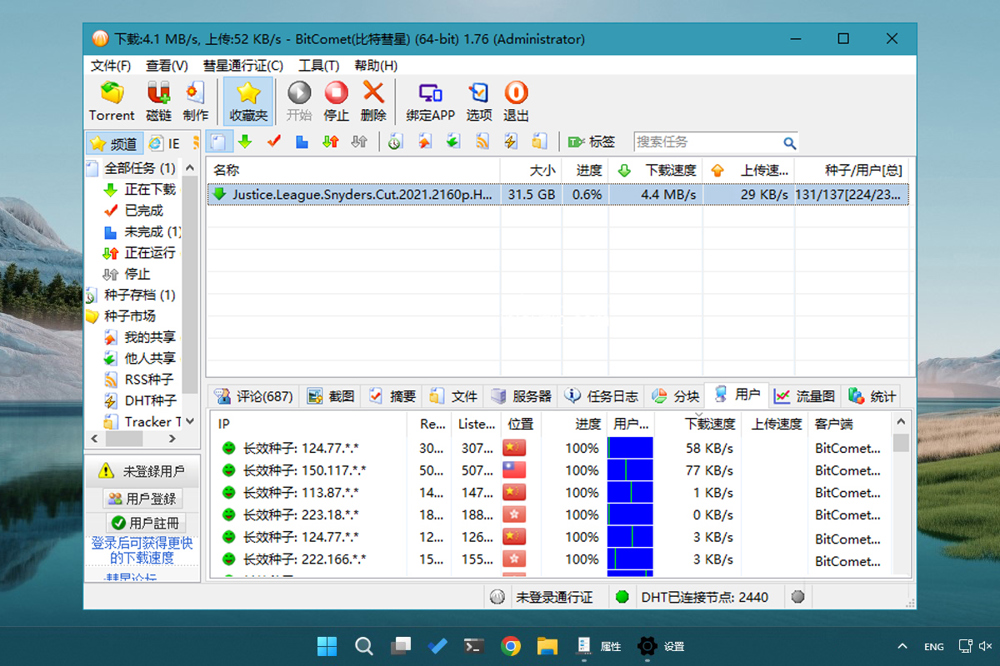Sort peers by the IP column header
Viewport: 1000px width, 666px height.
[x=309, y=424]
